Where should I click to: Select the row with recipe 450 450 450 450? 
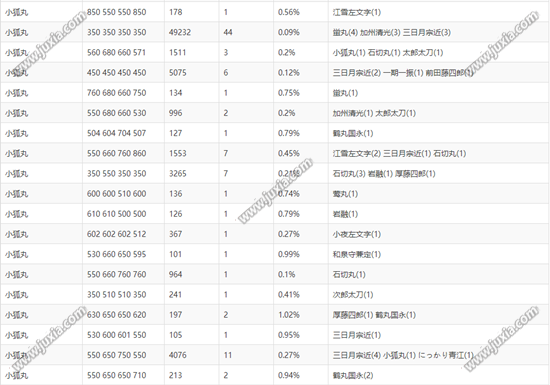click(x=275, y=73)
